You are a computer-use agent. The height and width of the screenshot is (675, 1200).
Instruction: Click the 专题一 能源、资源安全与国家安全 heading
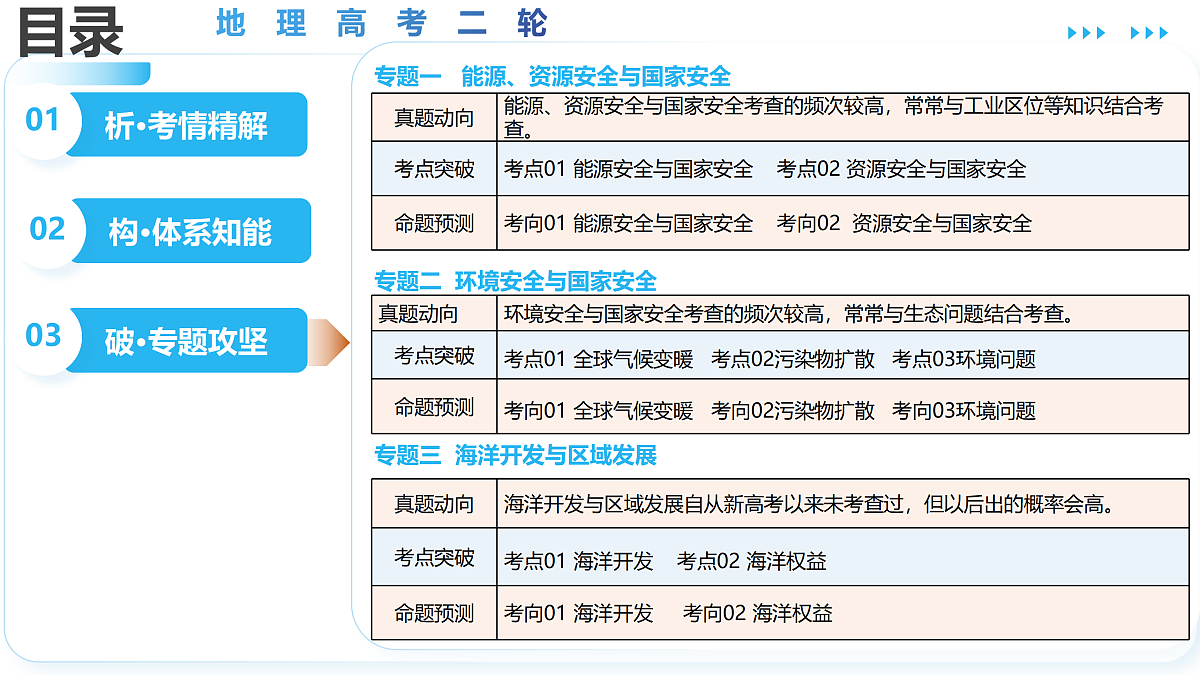[x=553, y=77]
